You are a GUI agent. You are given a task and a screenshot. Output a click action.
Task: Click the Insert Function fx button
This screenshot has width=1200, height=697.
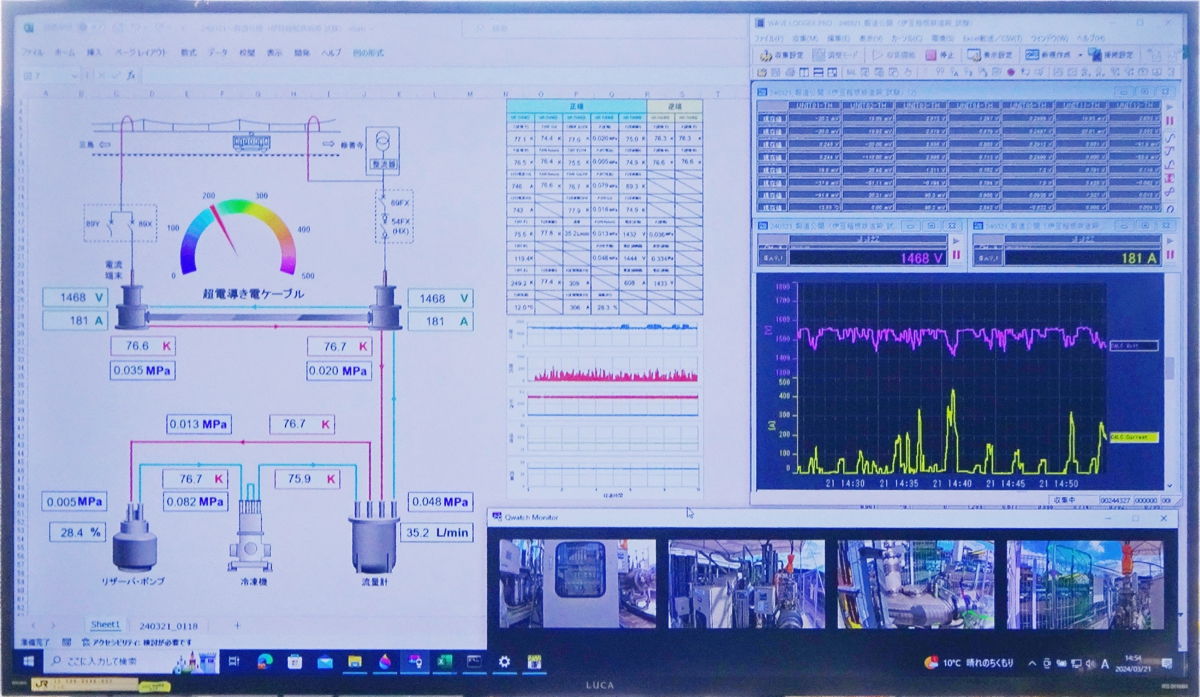point(130,73)
